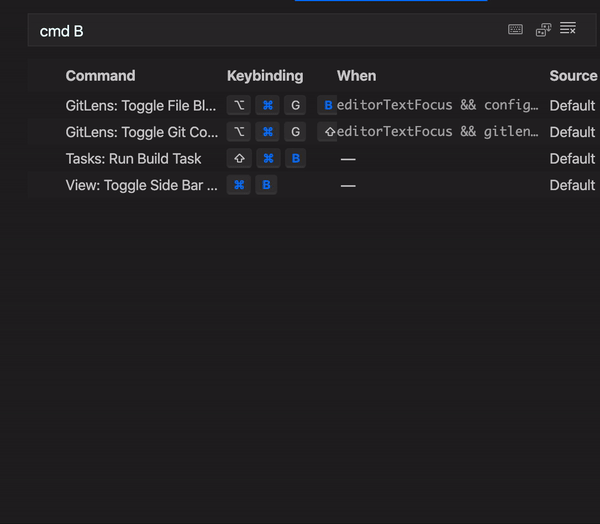Click the When dash in Run Build Task row
The image size is (600, 524).
pyautogui.click(x=348, y=159)
